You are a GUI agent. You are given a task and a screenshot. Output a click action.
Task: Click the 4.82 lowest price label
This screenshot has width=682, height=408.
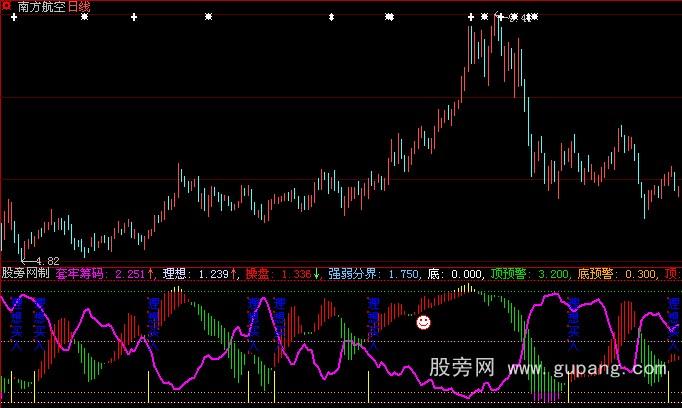pos(35,263)
